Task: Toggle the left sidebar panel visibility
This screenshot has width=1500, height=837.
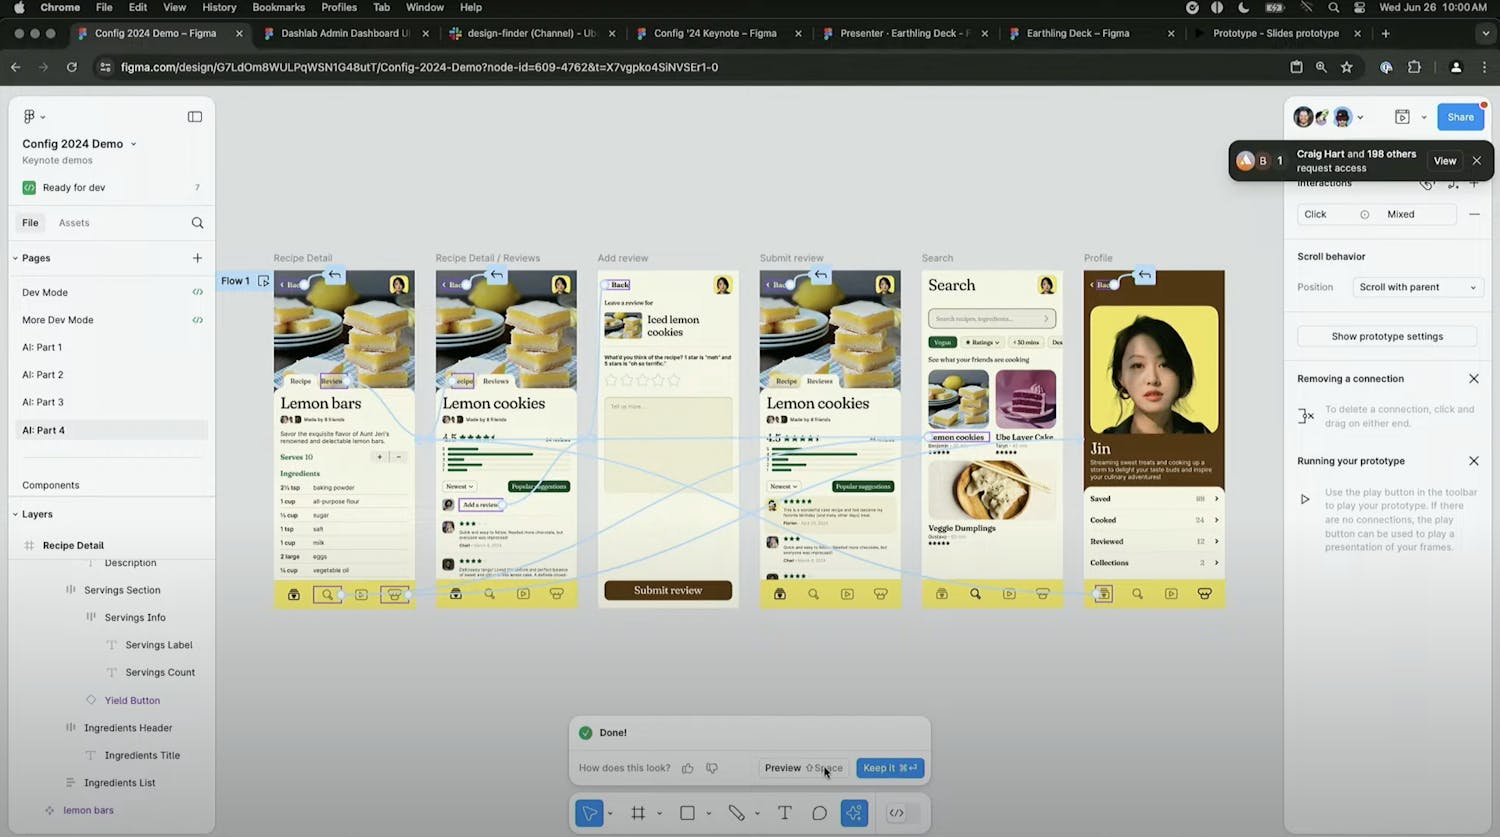Action: [195, 117]
